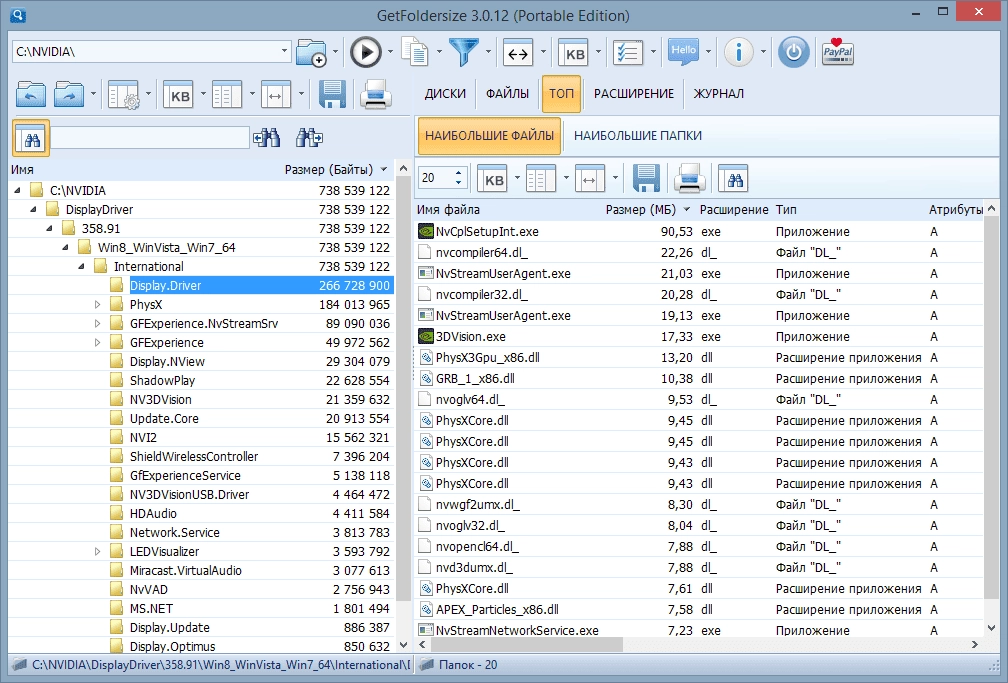Save top files list with floppy disk icon
Screen dimensions: 1008x683
645,178
